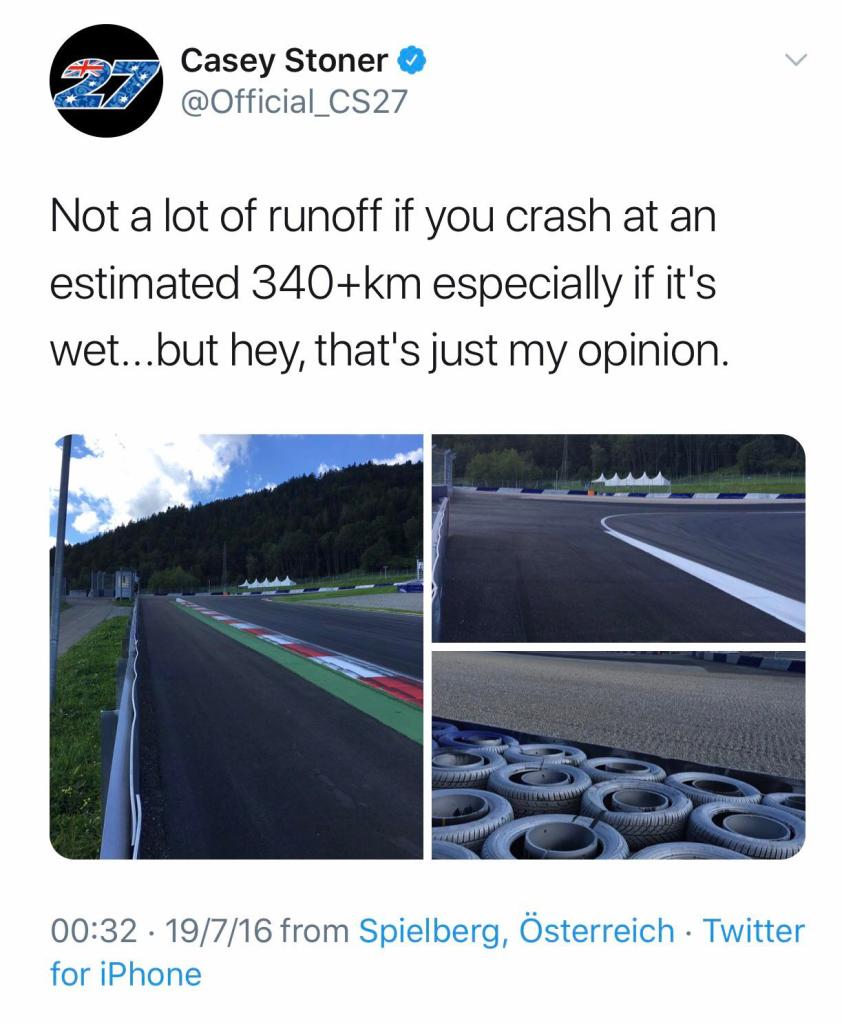Open Casey Stoner's profile avatar
Screen dimensions: 842x1024
tap(107, 81)
